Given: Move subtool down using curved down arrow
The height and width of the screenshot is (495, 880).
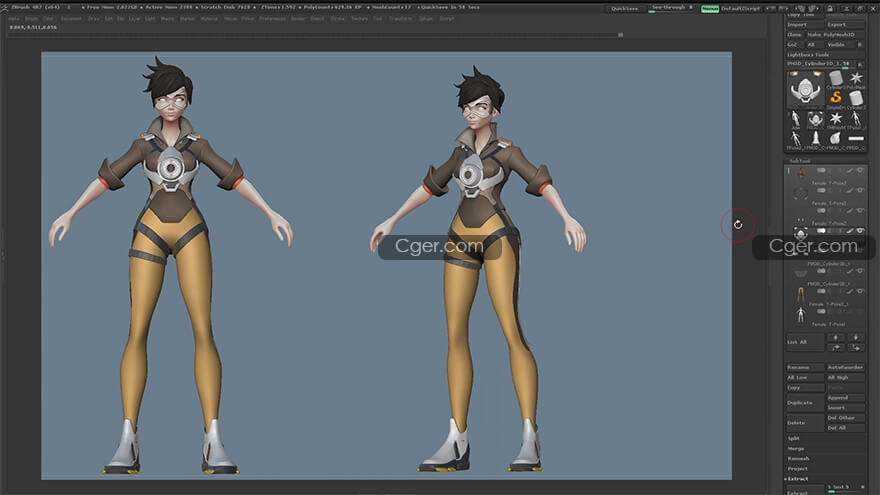Looking at the screenshot, I should tap(855, 347).
